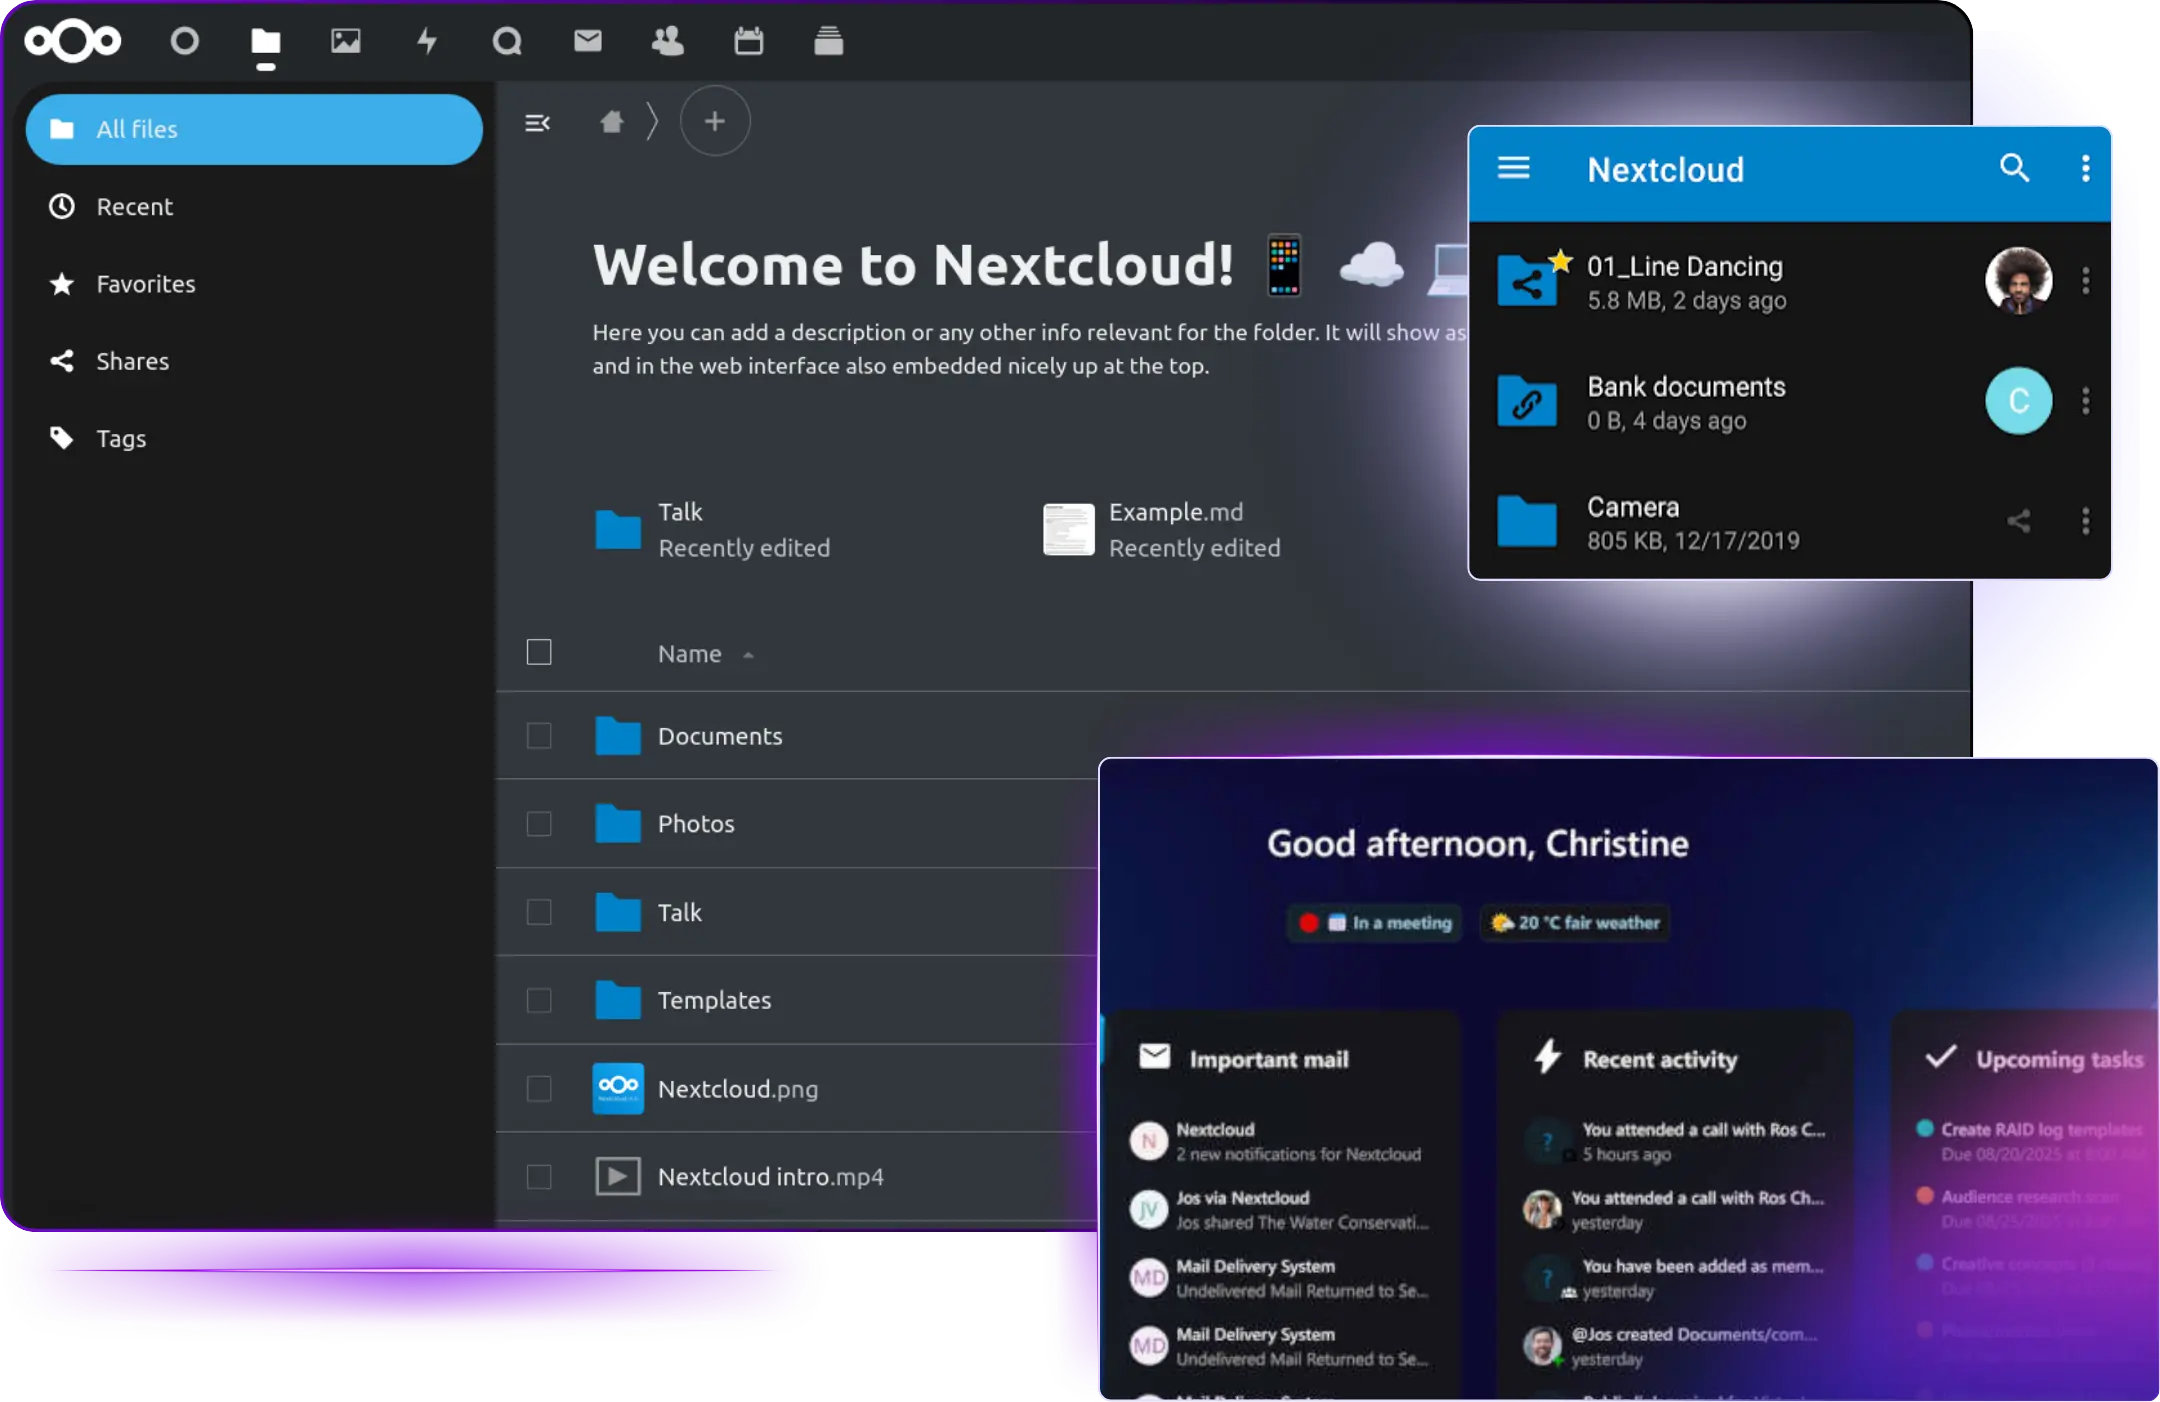This screenshot has width=2160, height=1402.
Task: Open the Calendar app icon
Action: point(748,41)
